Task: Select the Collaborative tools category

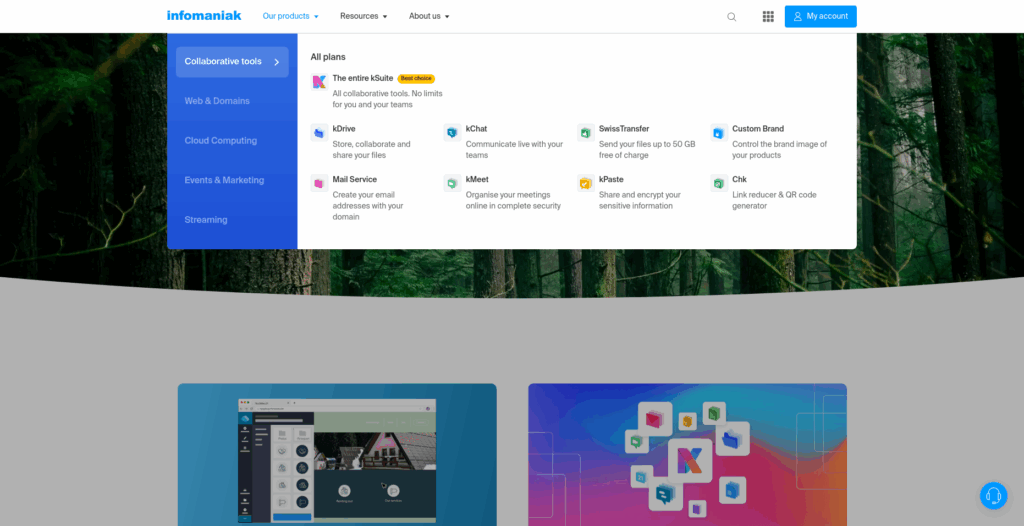Action: [232, 62]
